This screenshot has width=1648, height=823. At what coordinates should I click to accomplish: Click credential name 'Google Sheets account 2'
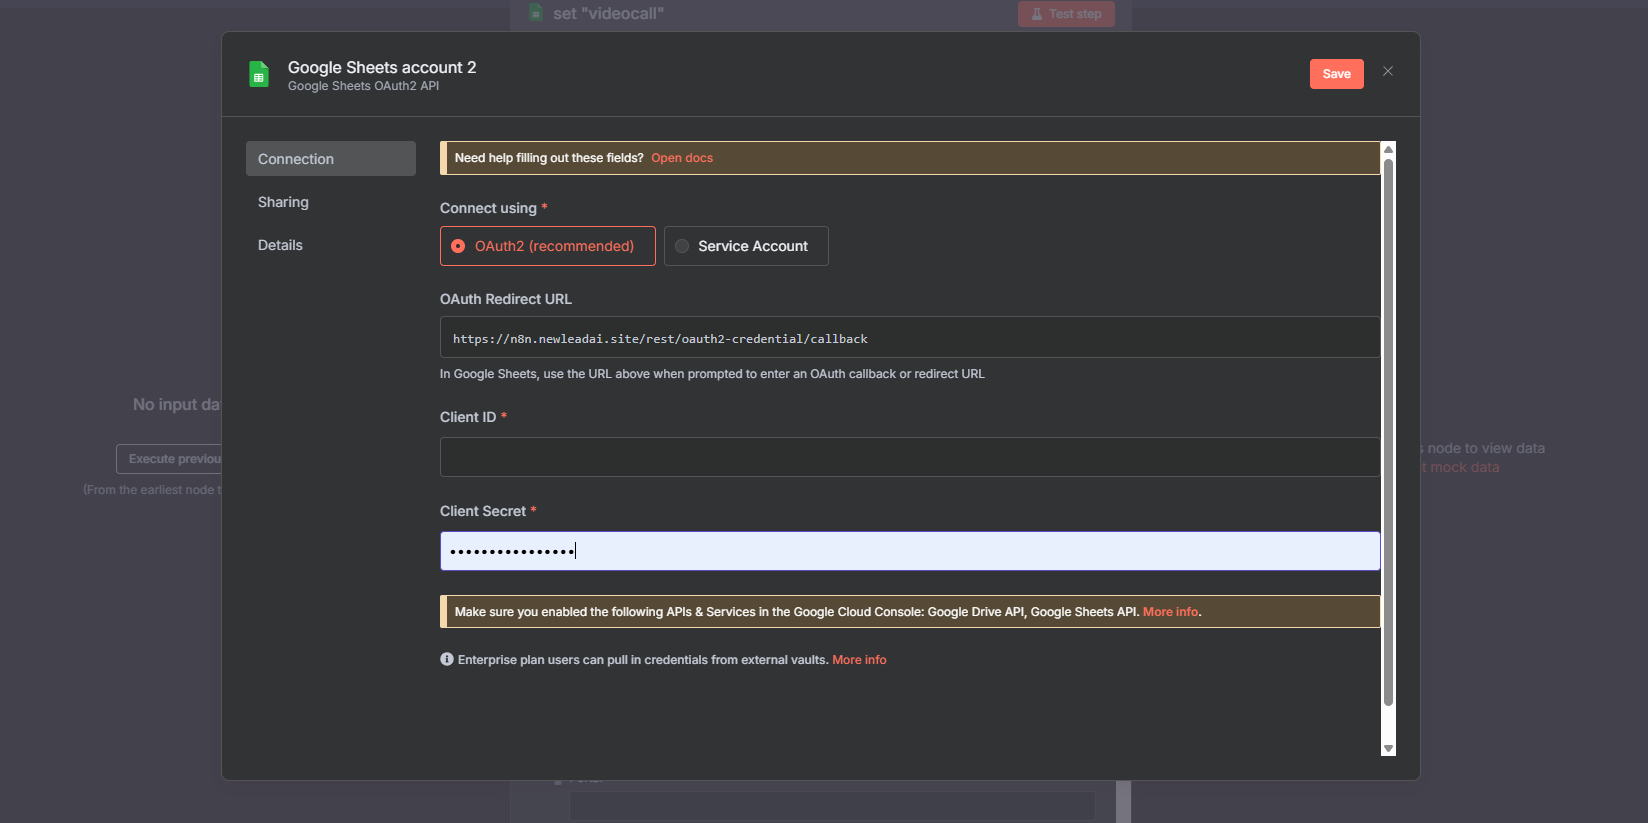click(382, 67)
